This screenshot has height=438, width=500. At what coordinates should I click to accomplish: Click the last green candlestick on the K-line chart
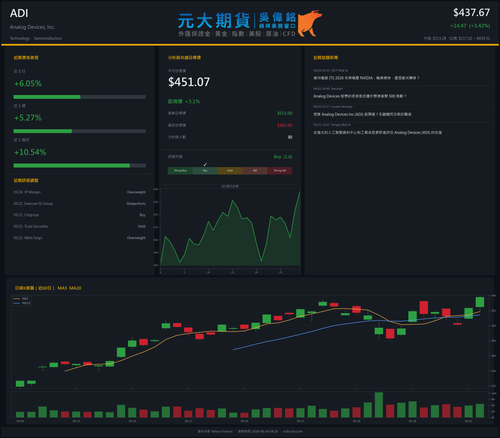point(480,302)
